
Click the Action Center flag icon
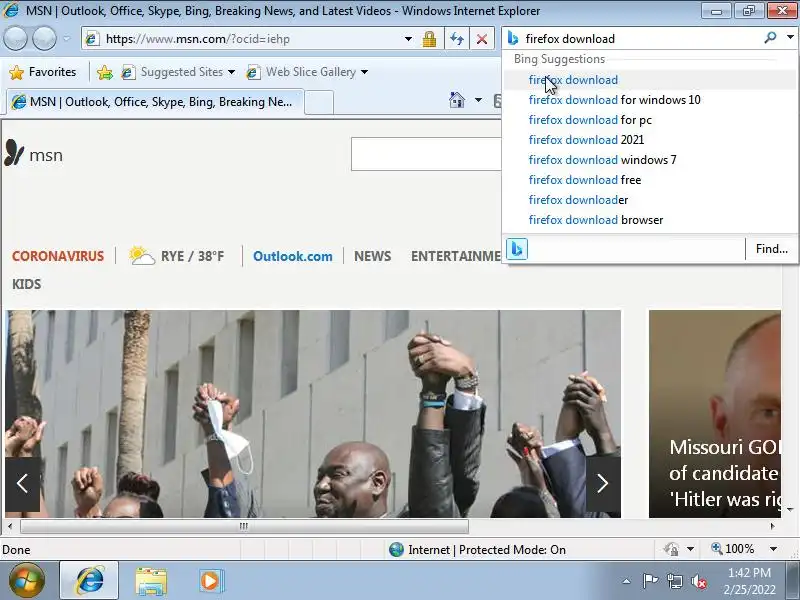point(650,581)
